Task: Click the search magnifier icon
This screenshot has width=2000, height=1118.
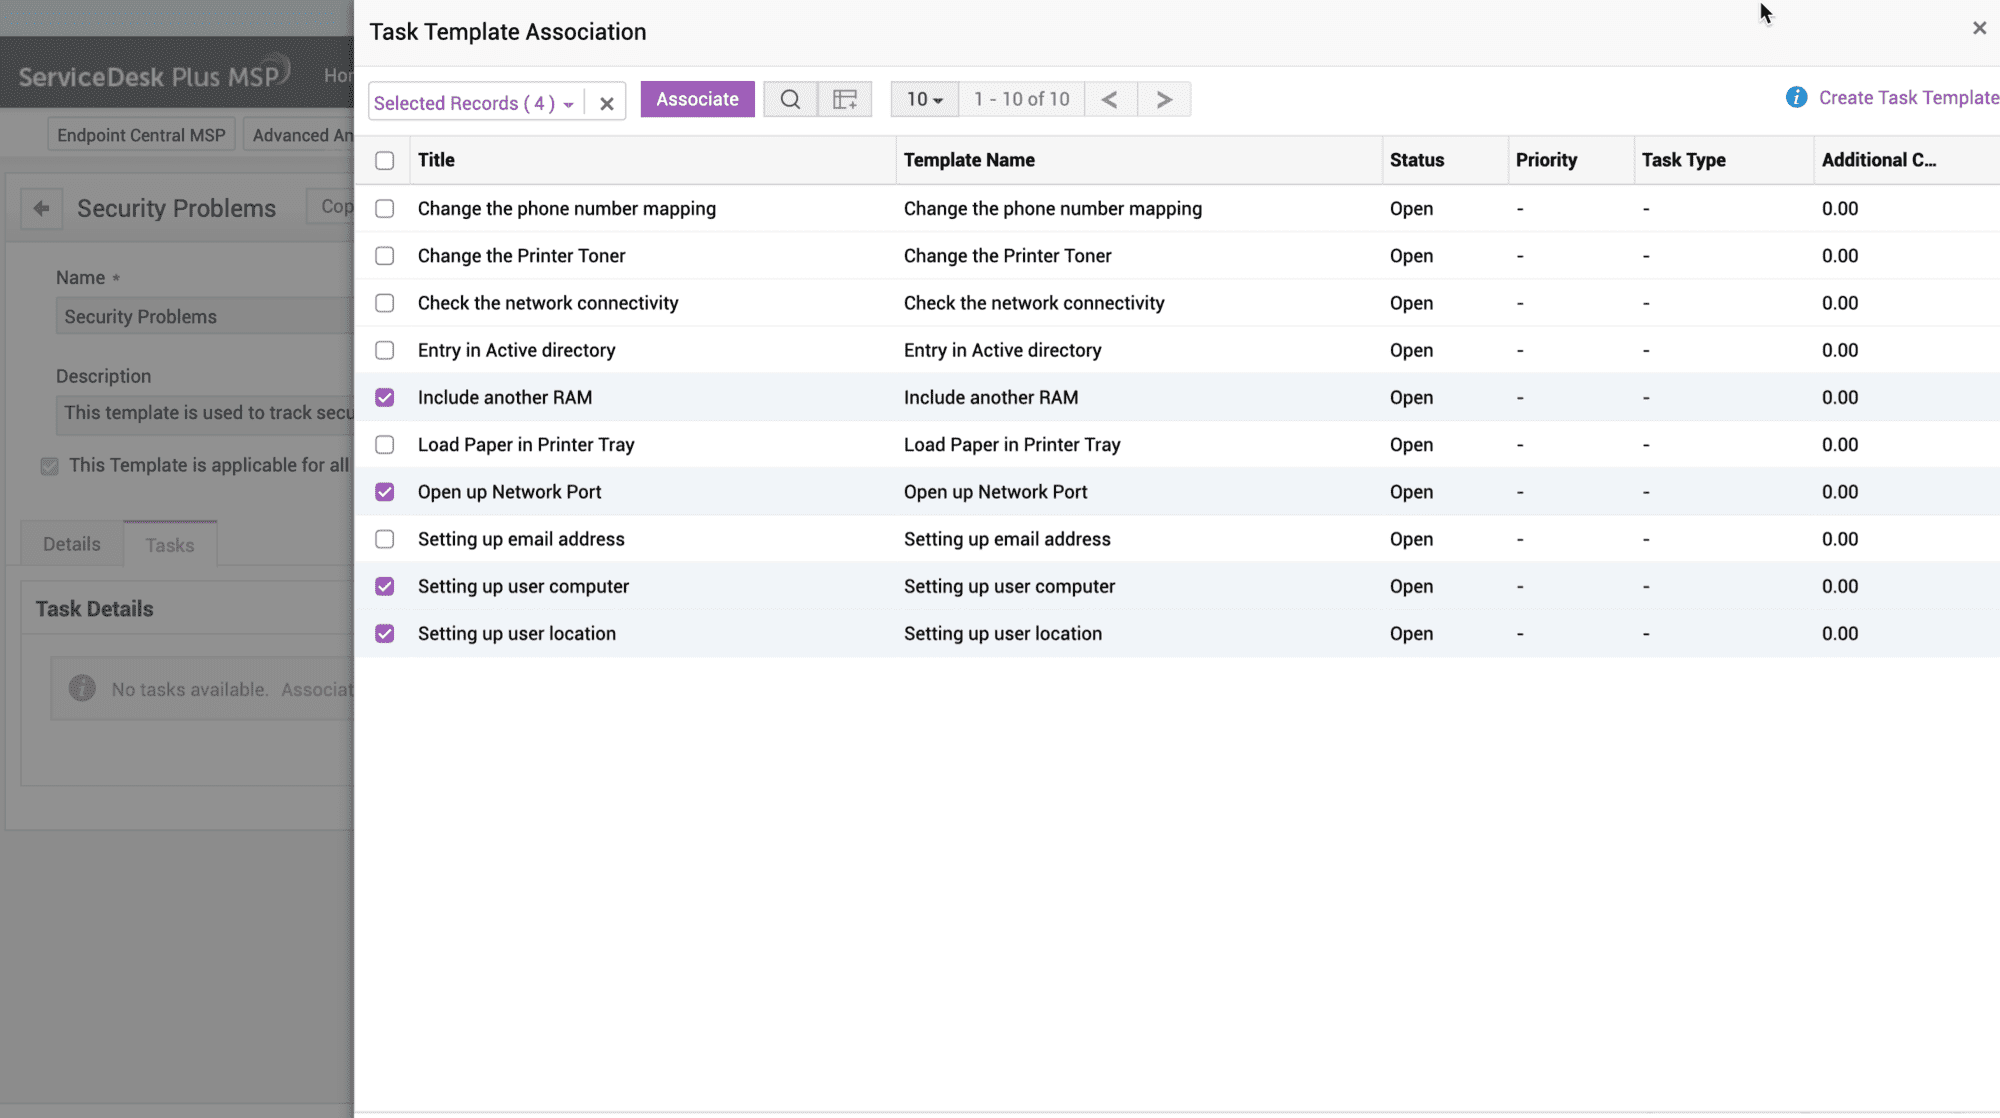Action: coord(790,99)
